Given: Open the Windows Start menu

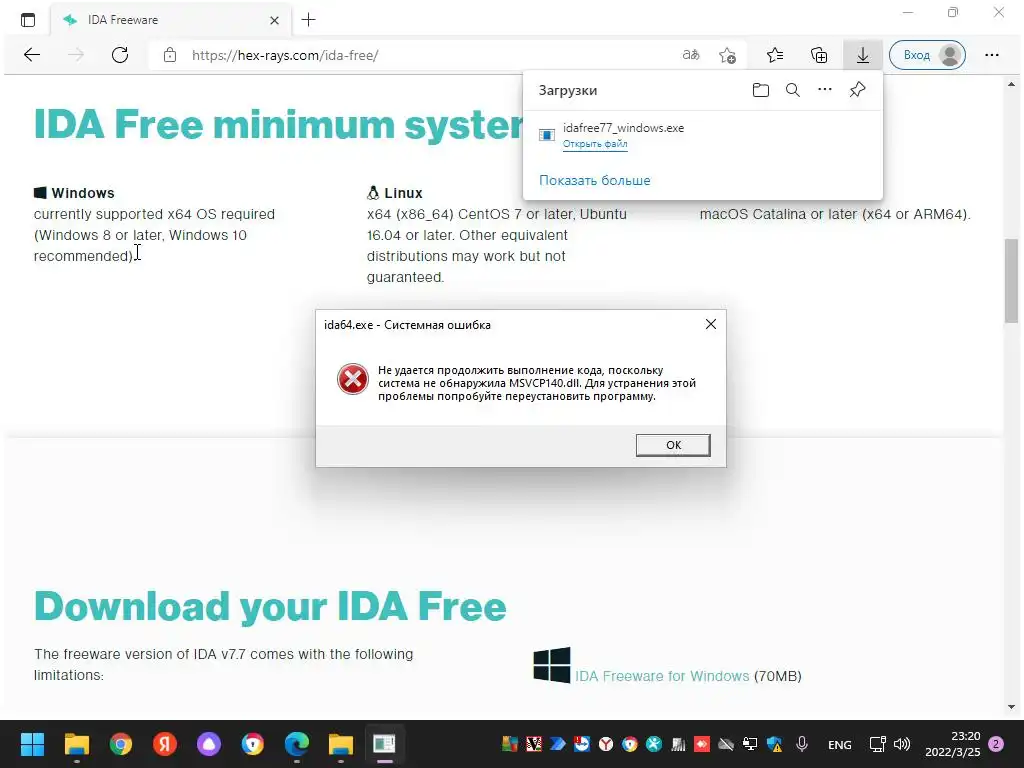Looking at the screenshot, I should [x=32, y=744].
